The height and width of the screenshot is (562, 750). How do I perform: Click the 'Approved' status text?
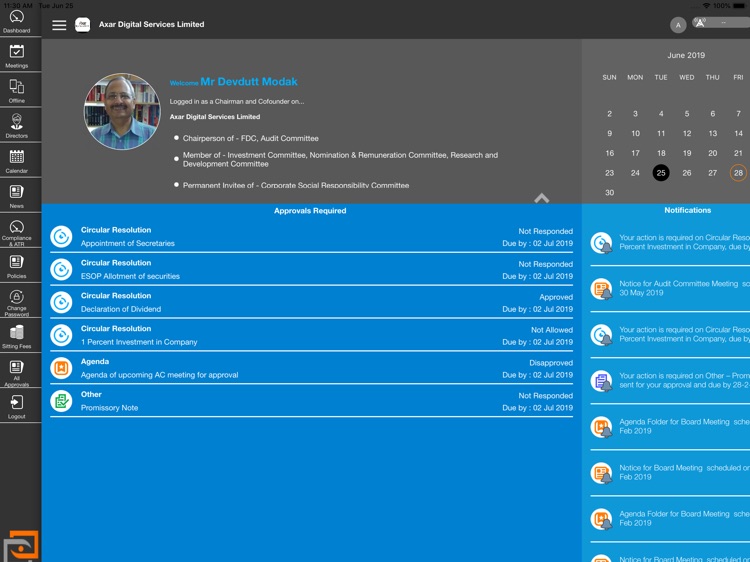[x=556, y=297]
